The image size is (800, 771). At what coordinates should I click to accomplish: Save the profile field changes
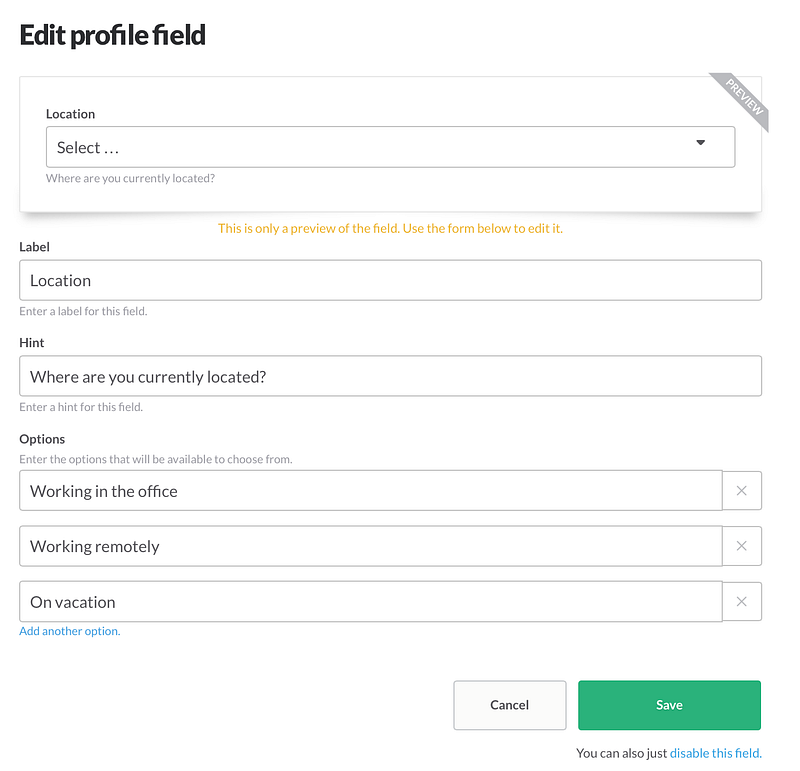pos(669,705)
